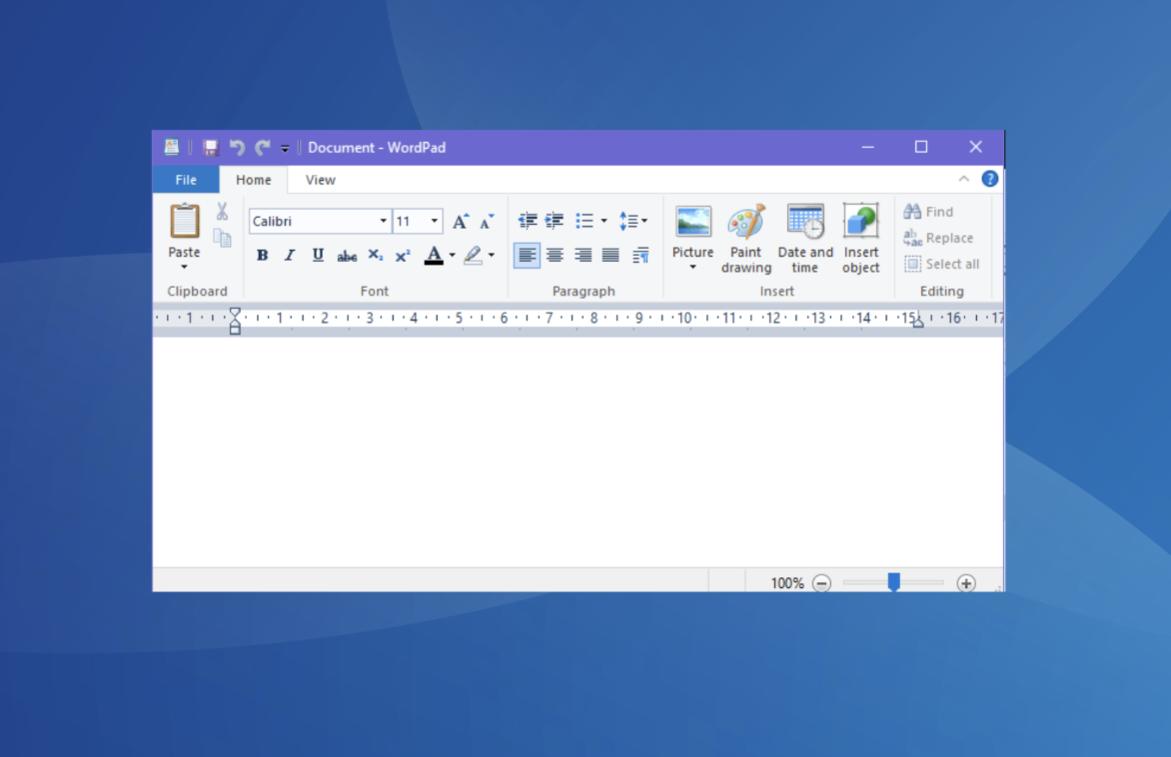Zoom out with the minus button
The width and height of the screenshot is (1171, 757).
click(821, 583)
